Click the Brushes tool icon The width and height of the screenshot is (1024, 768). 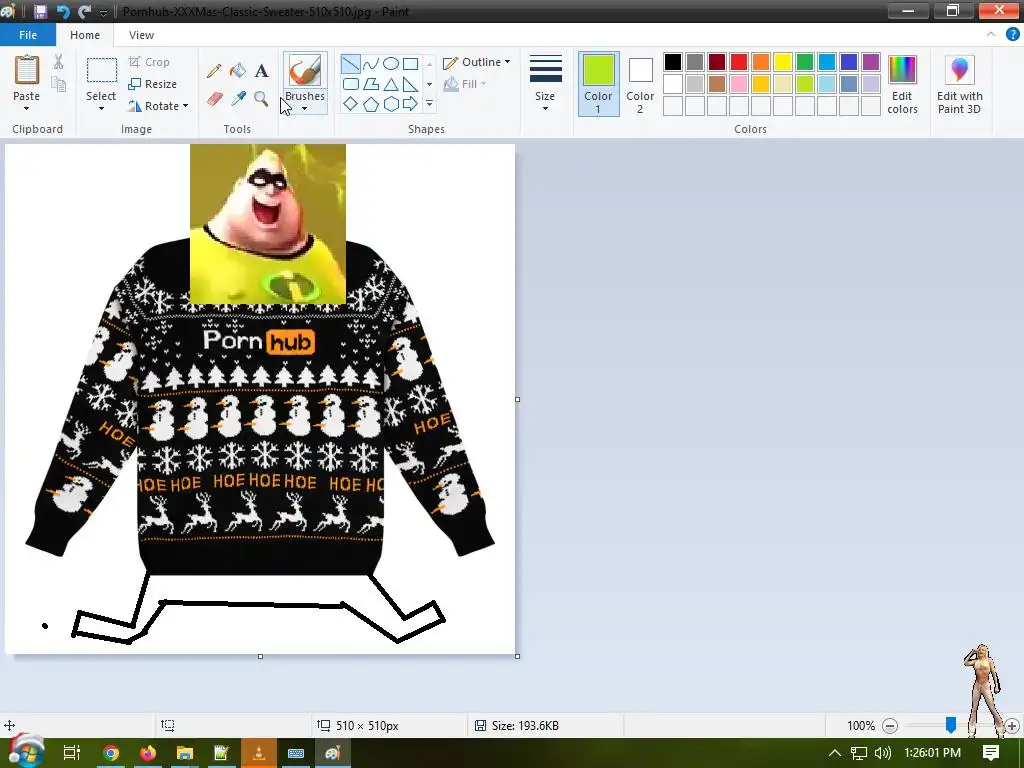tap(305, 70)
